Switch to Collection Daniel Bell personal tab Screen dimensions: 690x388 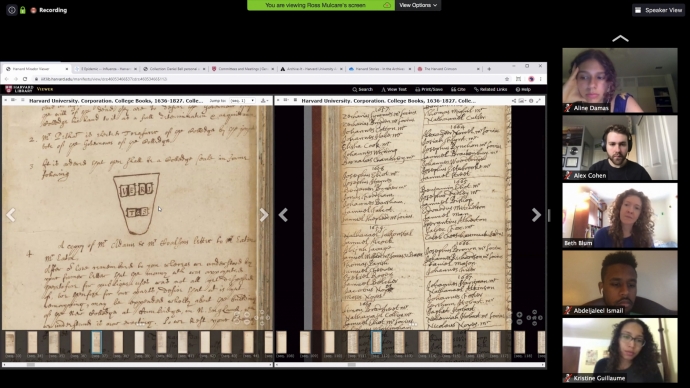click(x=173, y=69)
